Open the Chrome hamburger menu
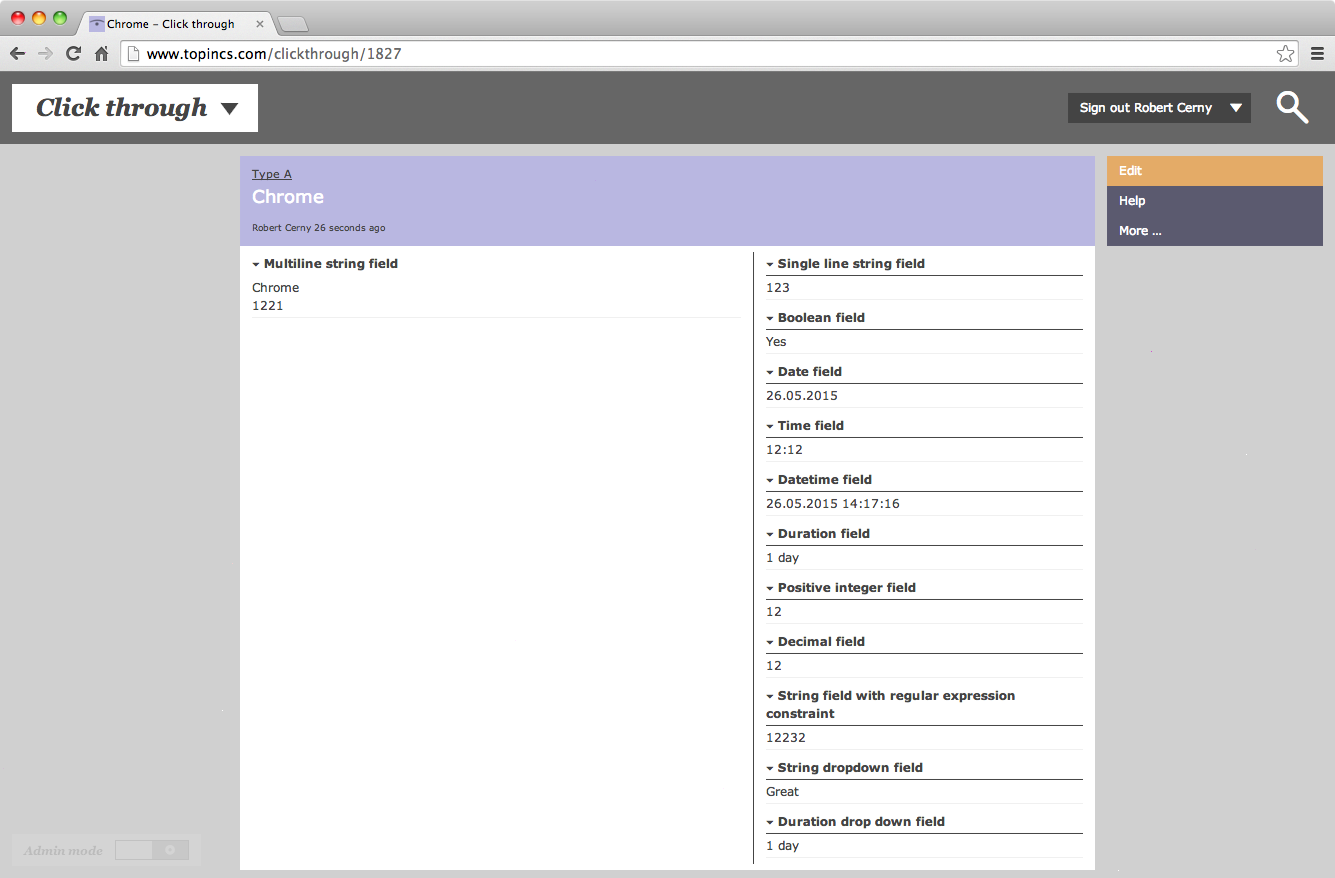The height and width of the screenshot is (878, 1335). 1317,54
